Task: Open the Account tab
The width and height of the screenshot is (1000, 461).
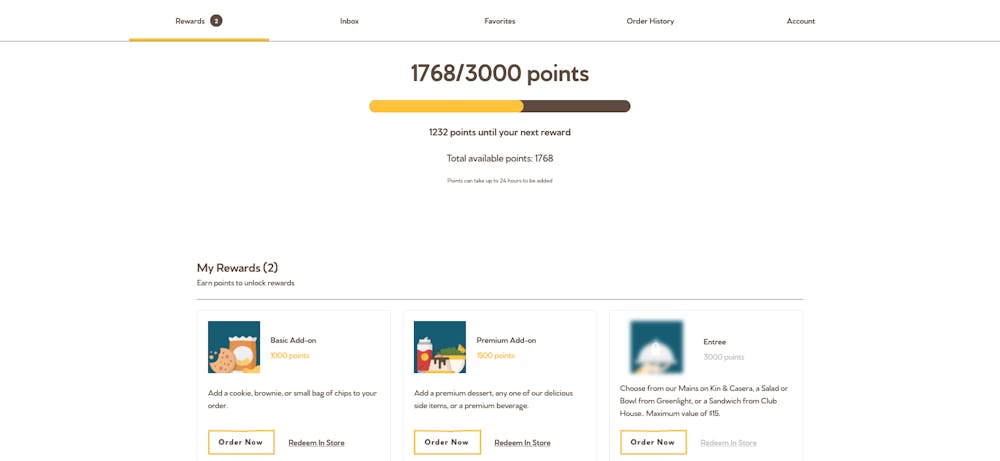Action: point(801,21)
